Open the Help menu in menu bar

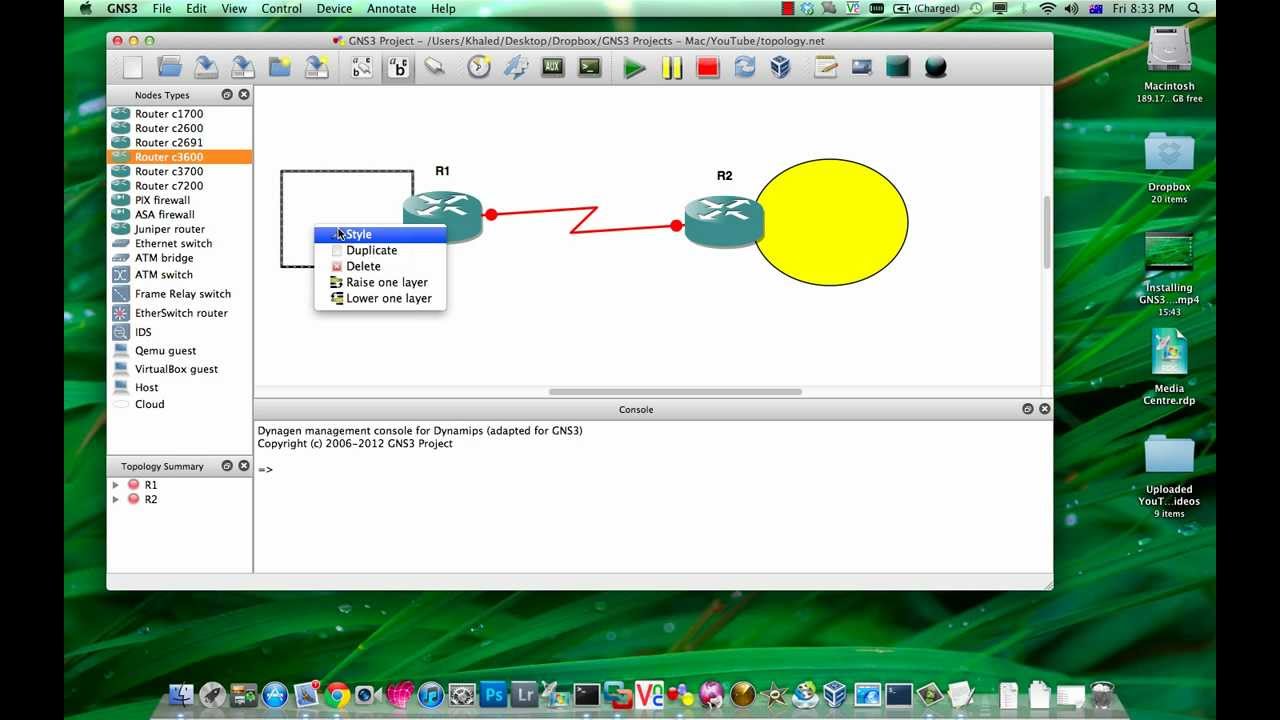pos(443,8)
